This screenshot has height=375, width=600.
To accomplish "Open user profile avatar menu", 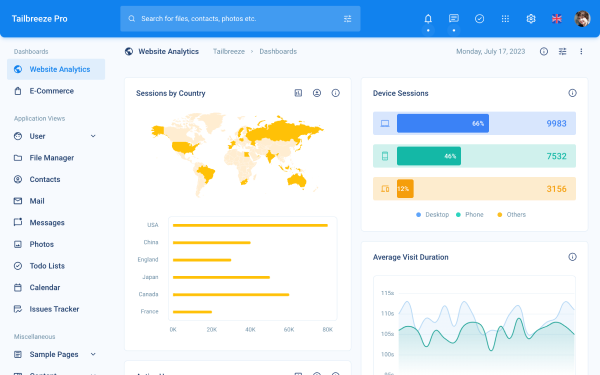I will 582,18.
